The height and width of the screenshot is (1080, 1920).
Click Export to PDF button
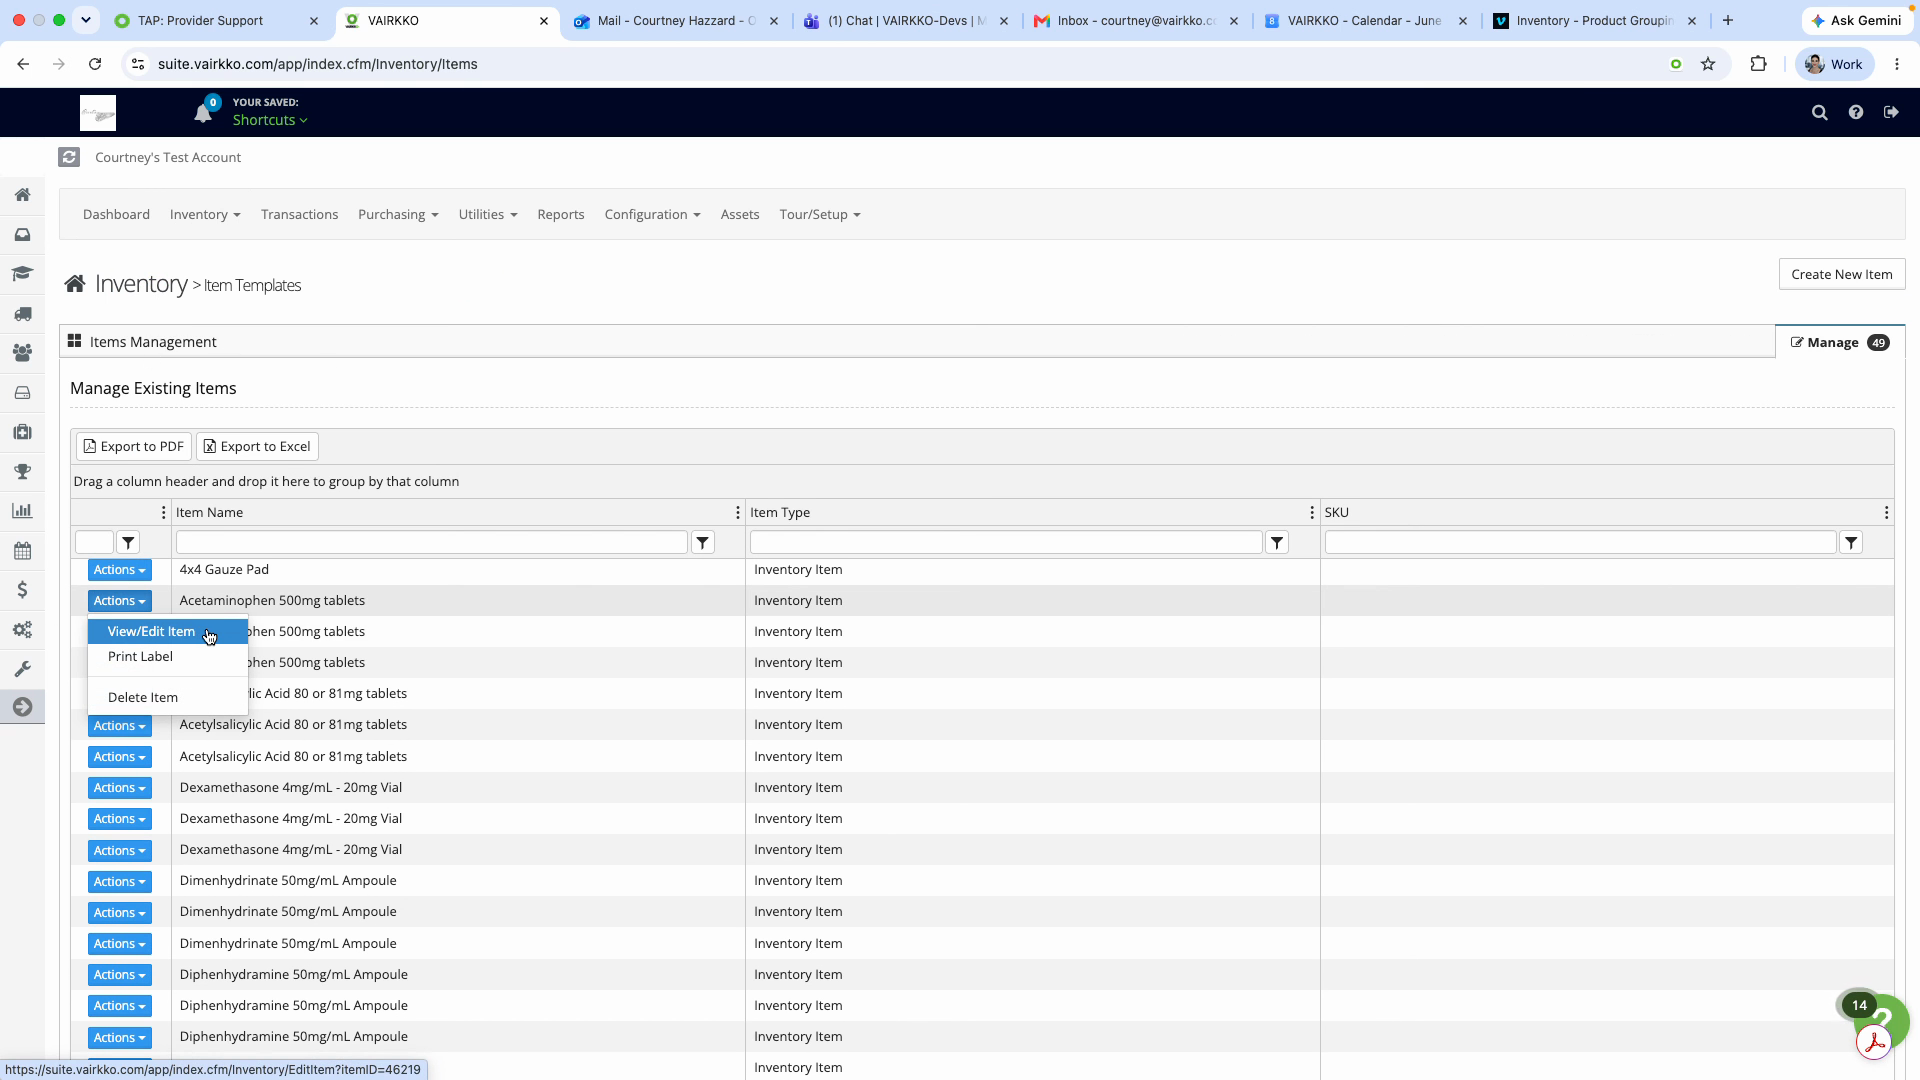(x=134, y=447)
